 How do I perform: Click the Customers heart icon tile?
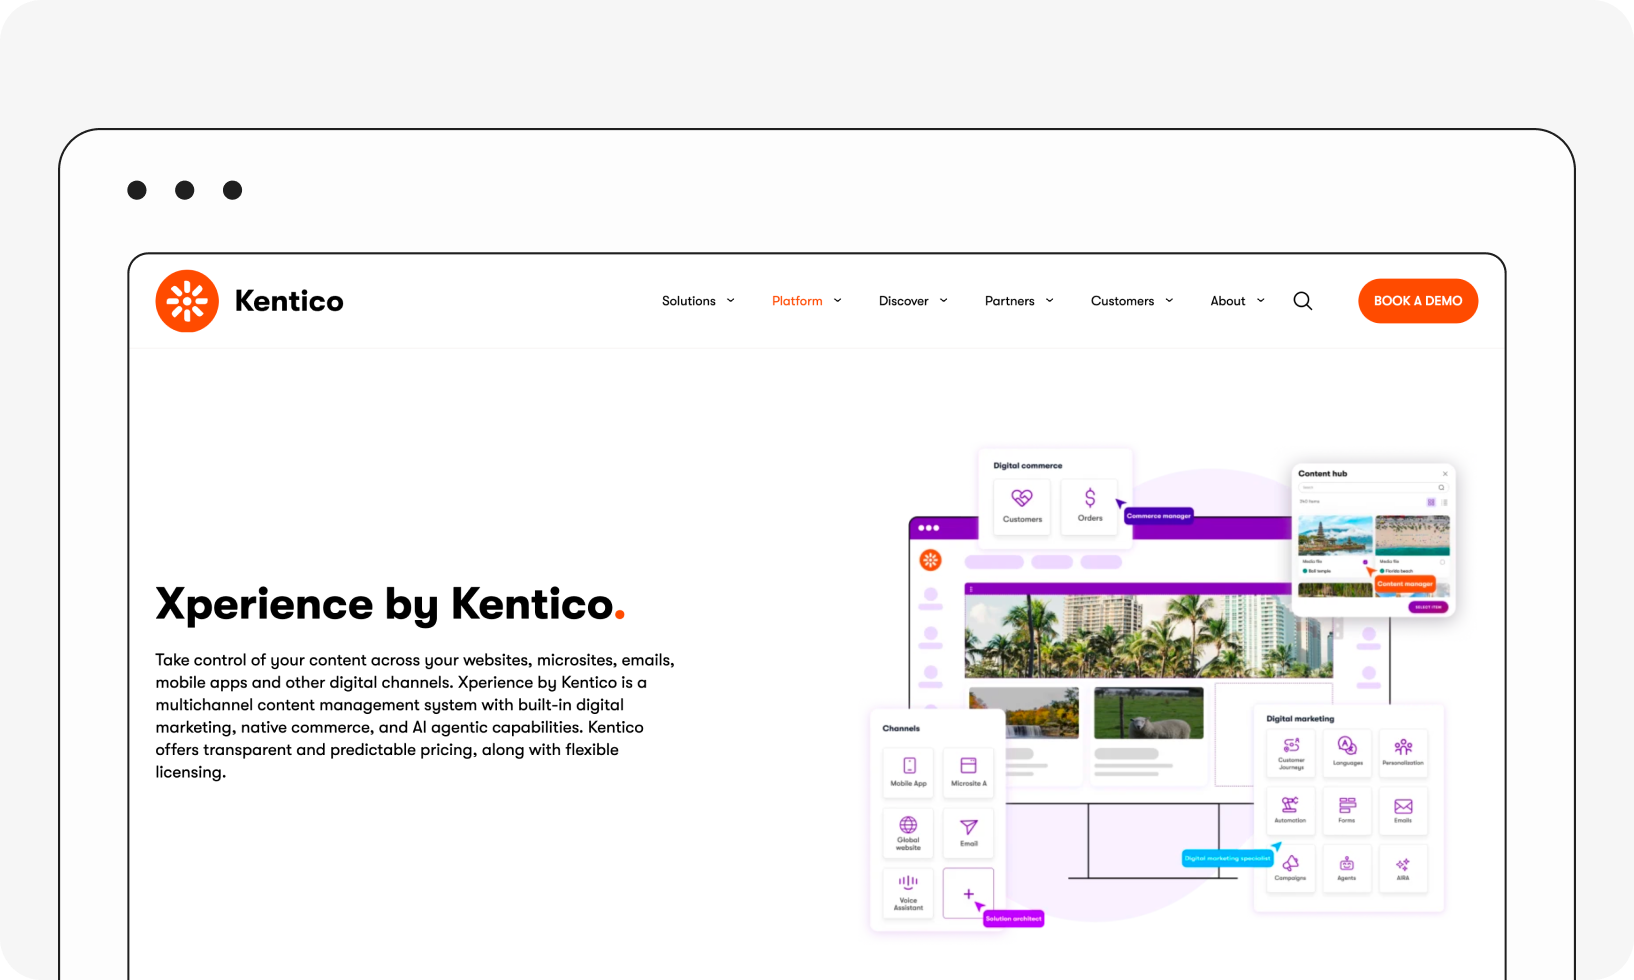1022,506
